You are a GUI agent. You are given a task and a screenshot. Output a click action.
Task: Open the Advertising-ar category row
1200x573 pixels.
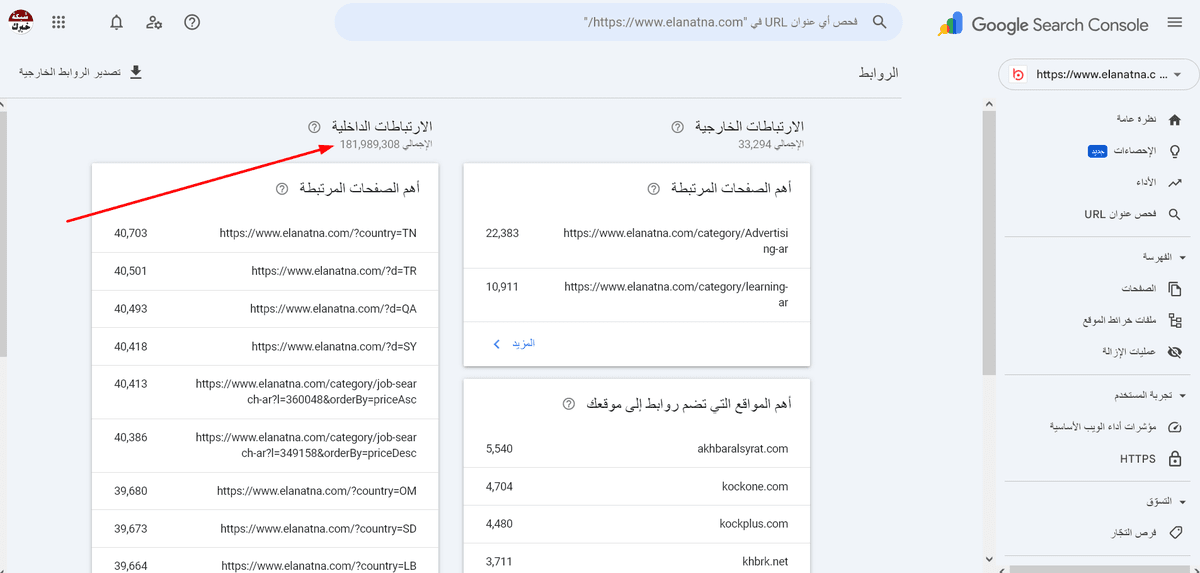click(637, 241)
